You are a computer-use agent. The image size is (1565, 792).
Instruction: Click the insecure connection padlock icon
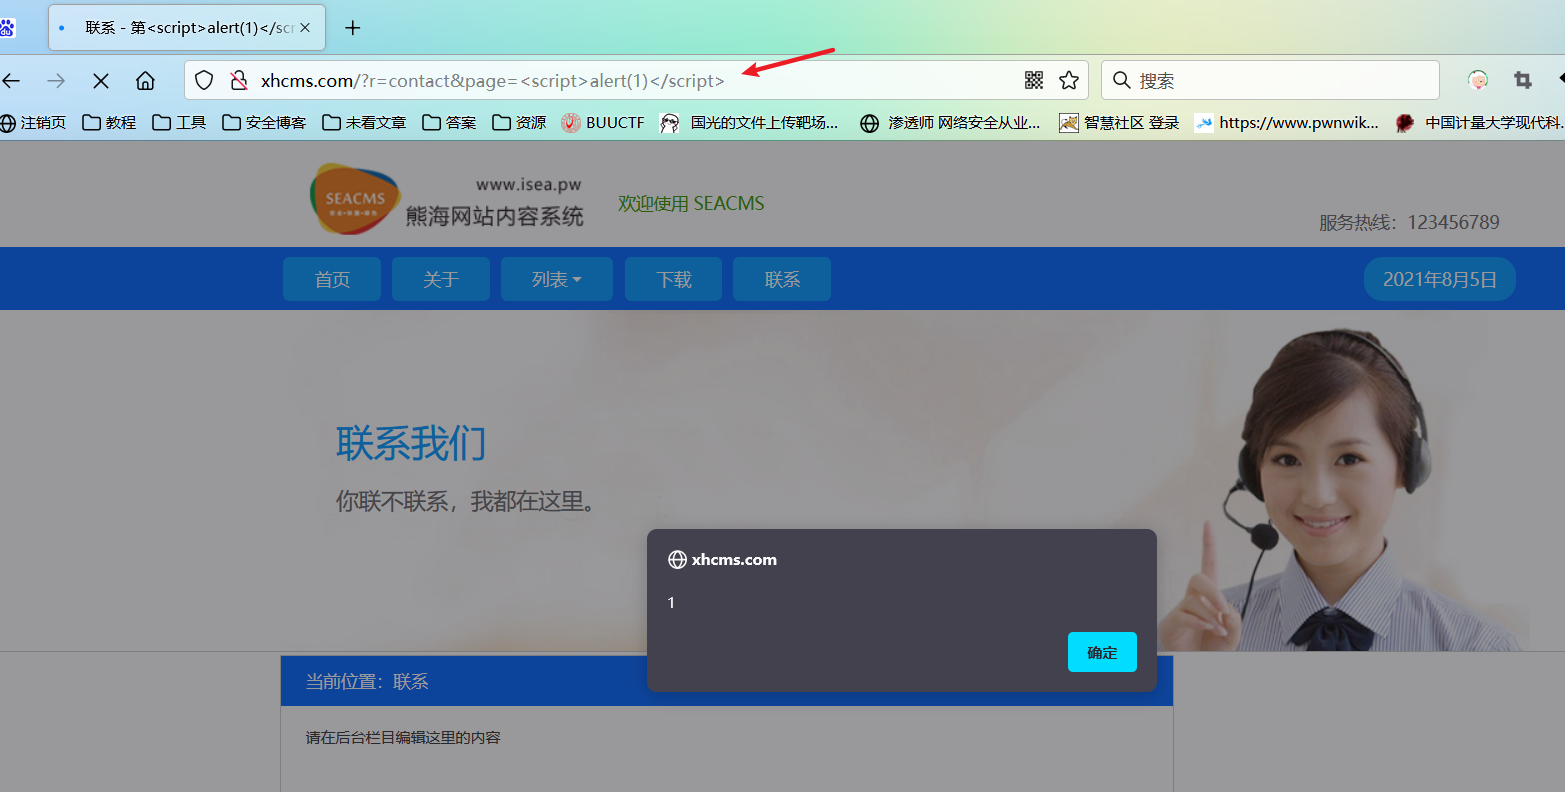tap(239, 80)
